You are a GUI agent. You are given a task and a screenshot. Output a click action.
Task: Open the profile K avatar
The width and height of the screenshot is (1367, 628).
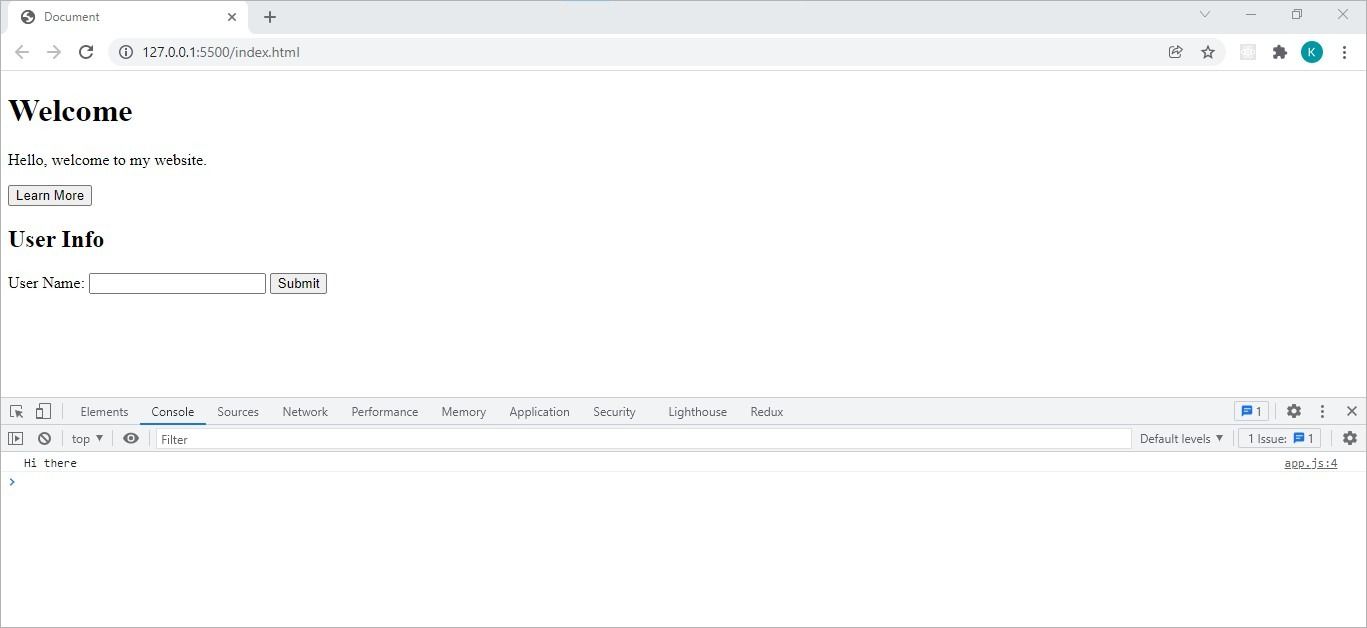(1312, 52)
